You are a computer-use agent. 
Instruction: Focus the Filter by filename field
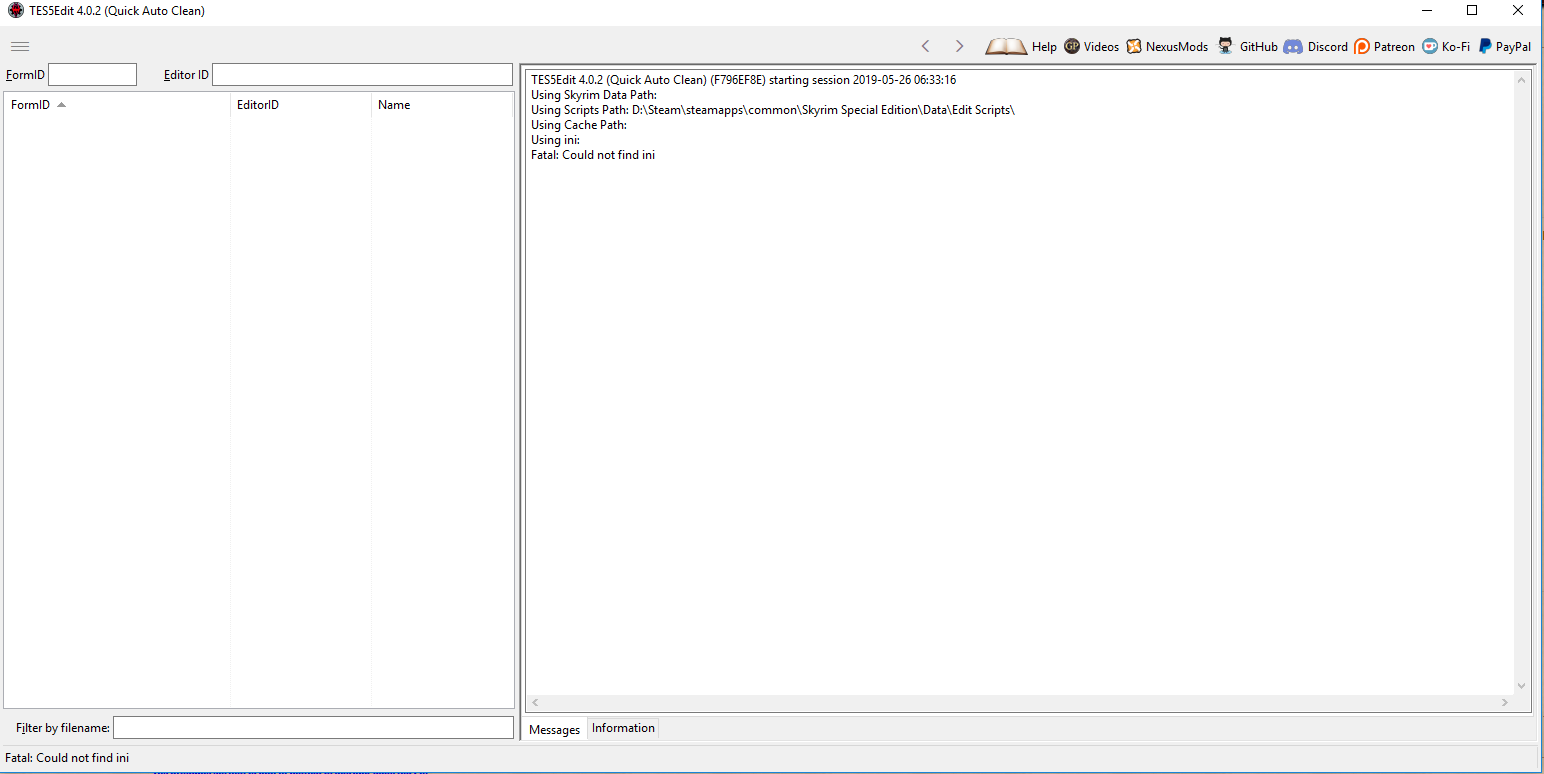point(313,728)
